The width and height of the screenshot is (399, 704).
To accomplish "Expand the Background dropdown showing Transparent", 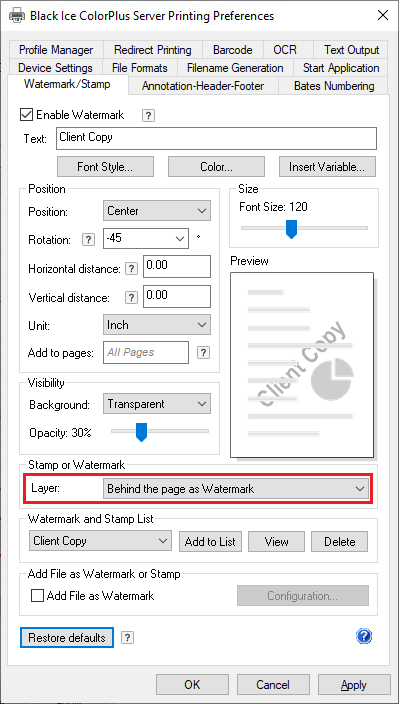I will coord(157,404).
